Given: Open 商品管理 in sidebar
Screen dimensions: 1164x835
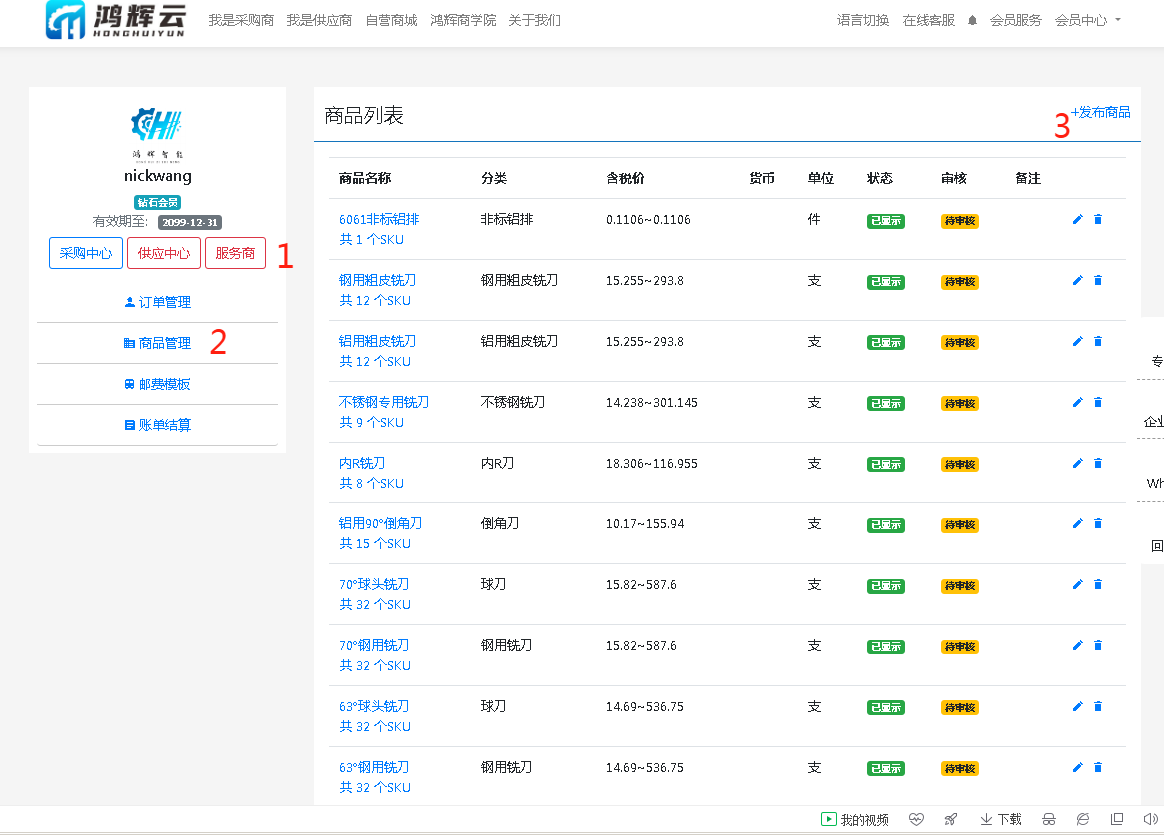Looking at the screenshot, I should pyautogui.click(x=157, y=343).
